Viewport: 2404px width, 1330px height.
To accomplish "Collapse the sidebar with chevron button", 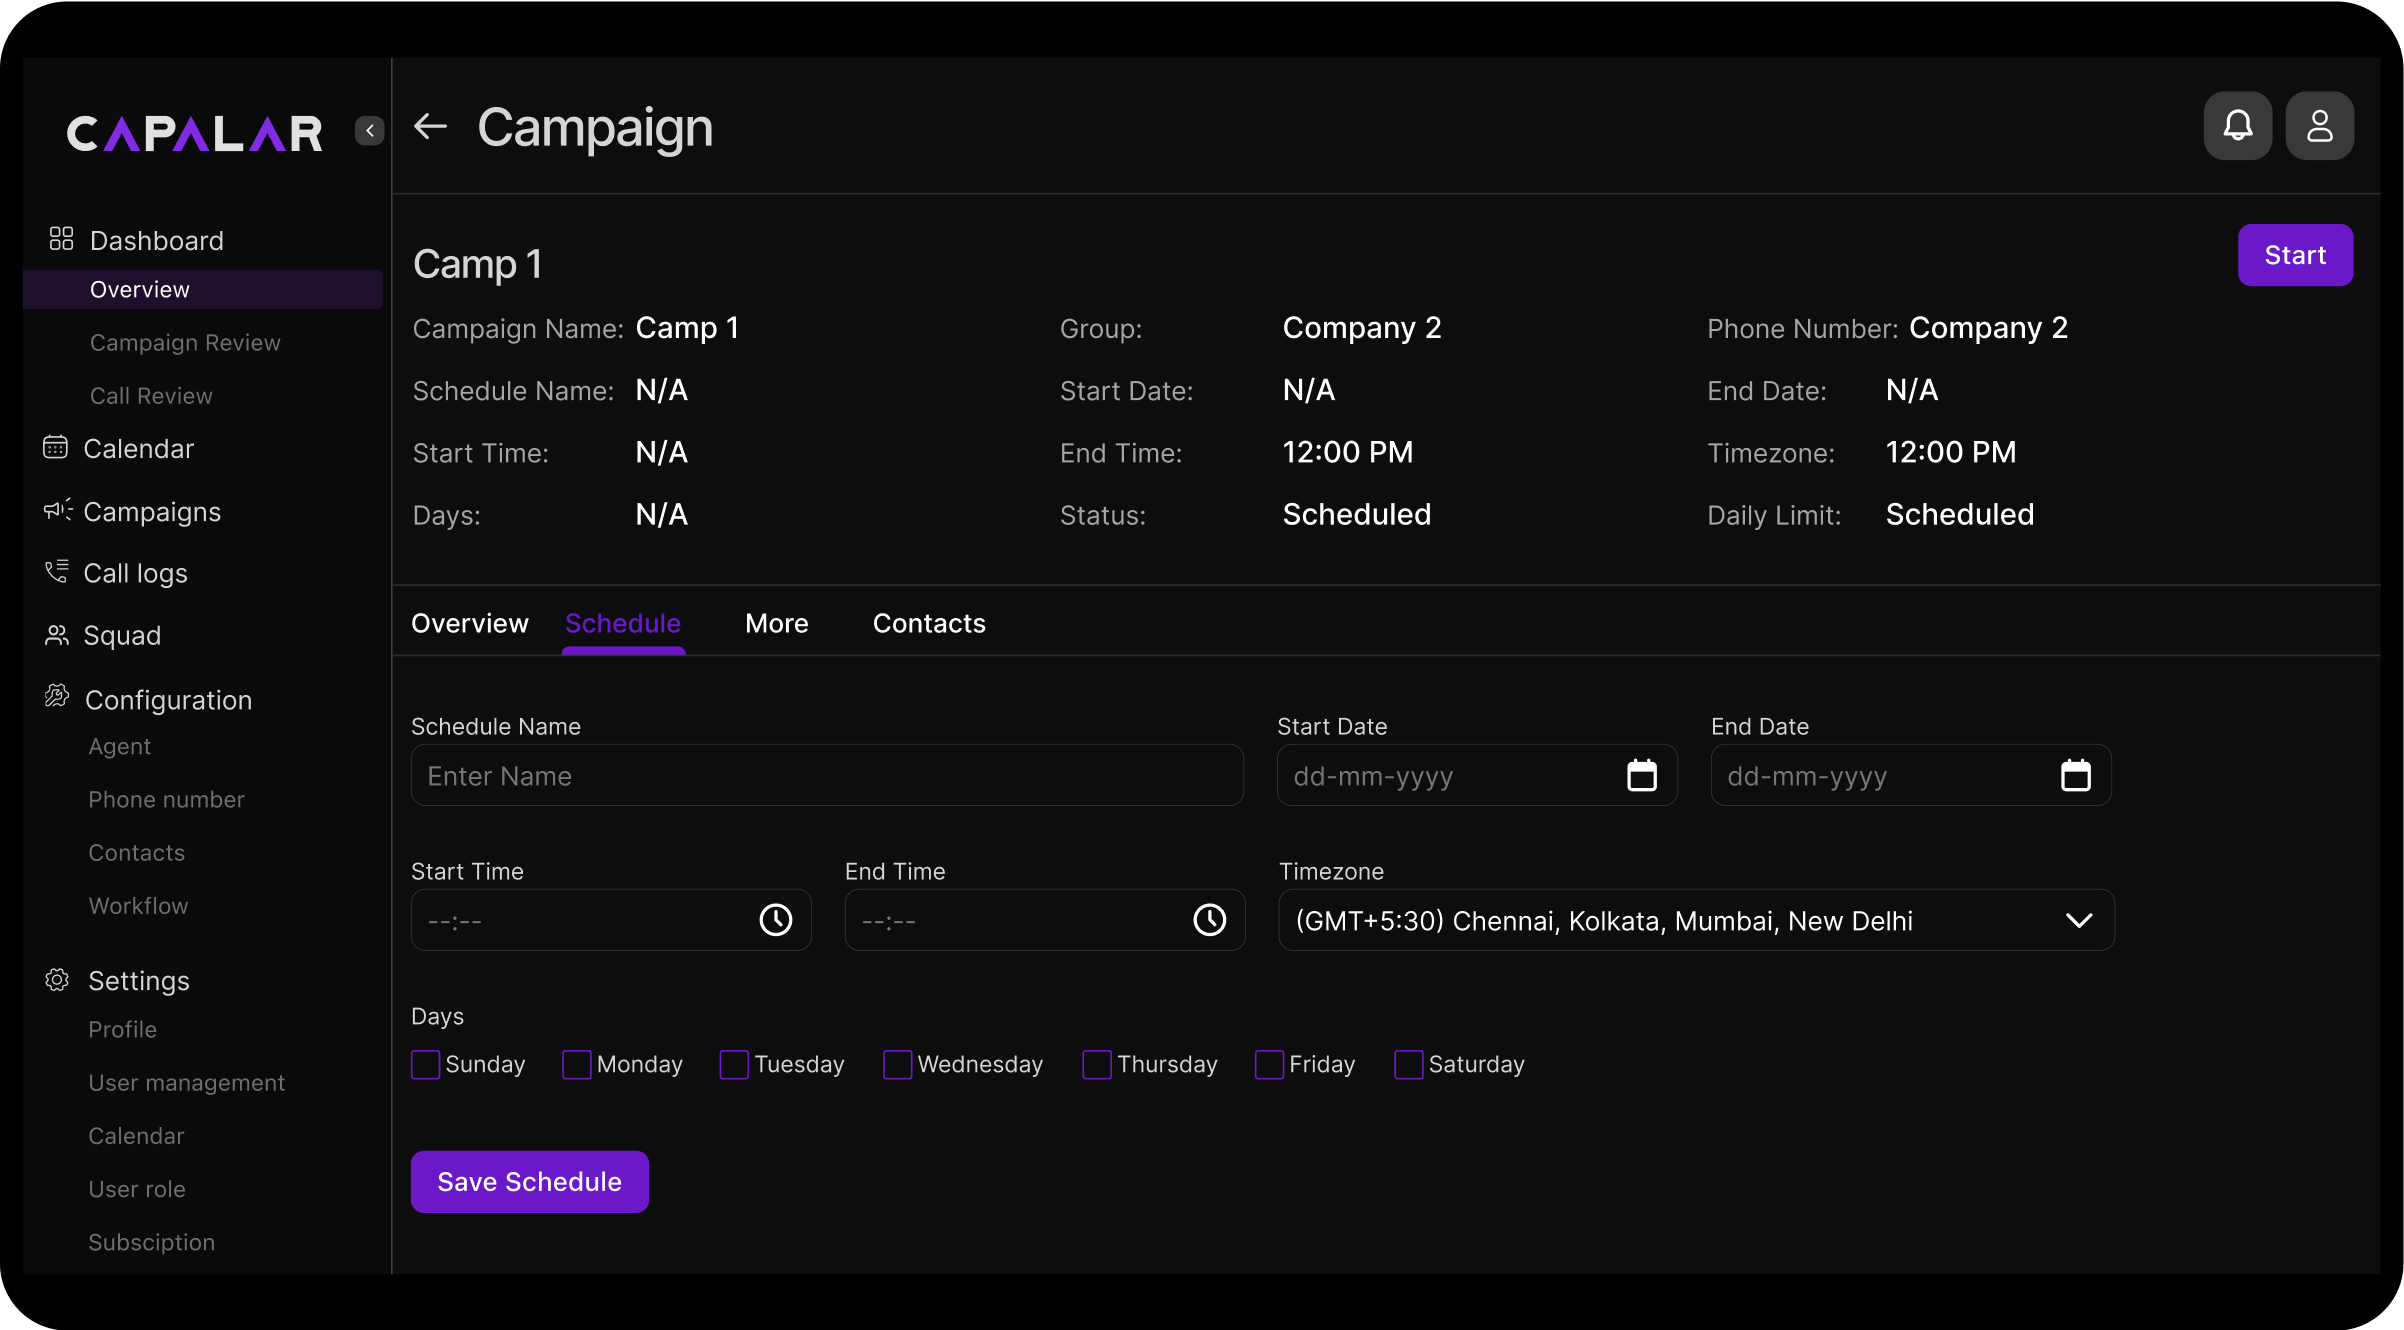I will coord(369,130).
